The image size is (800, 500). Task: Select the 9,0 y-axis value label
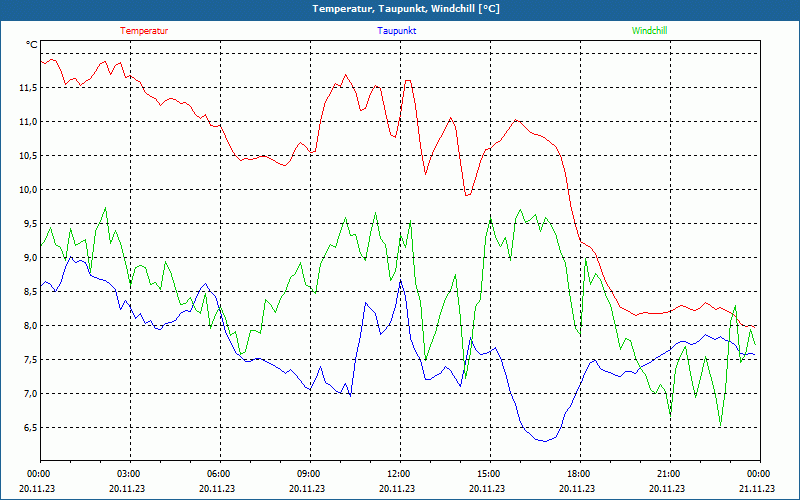click(29, 258)
